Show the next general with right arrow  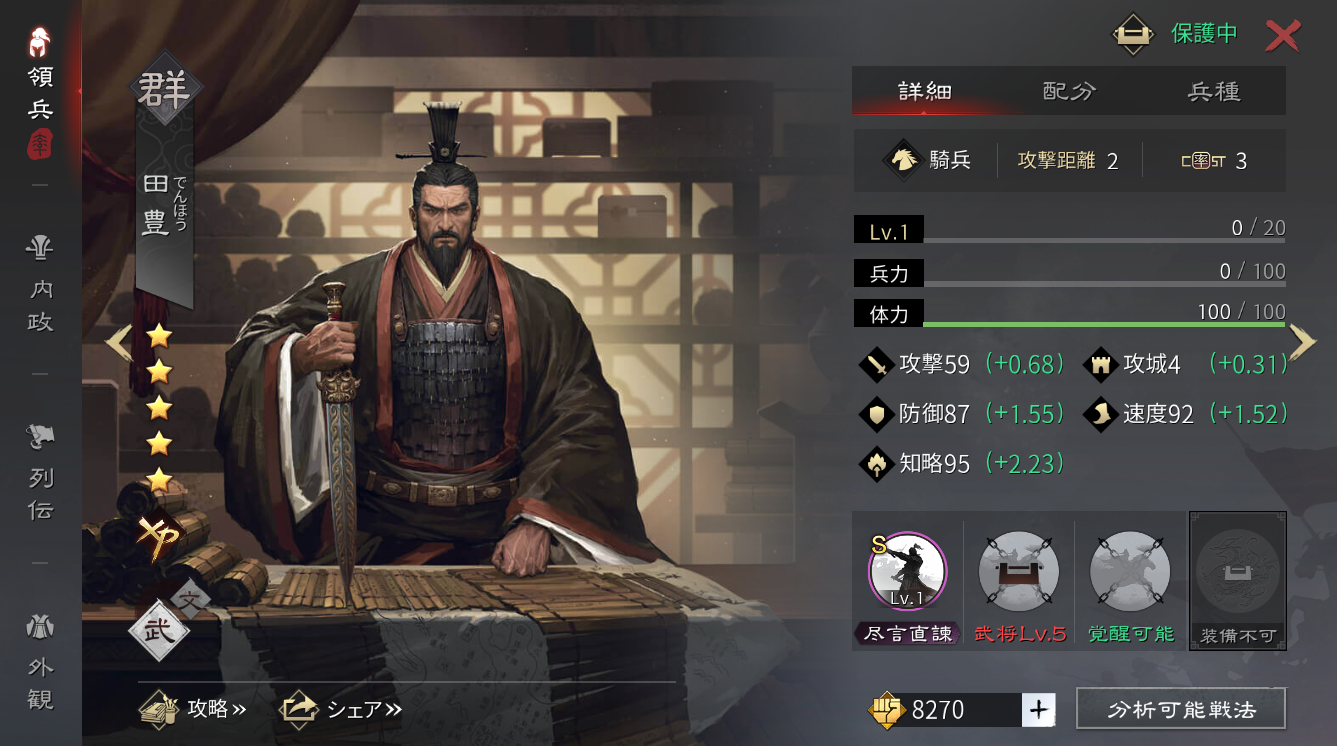(1302, 342)
